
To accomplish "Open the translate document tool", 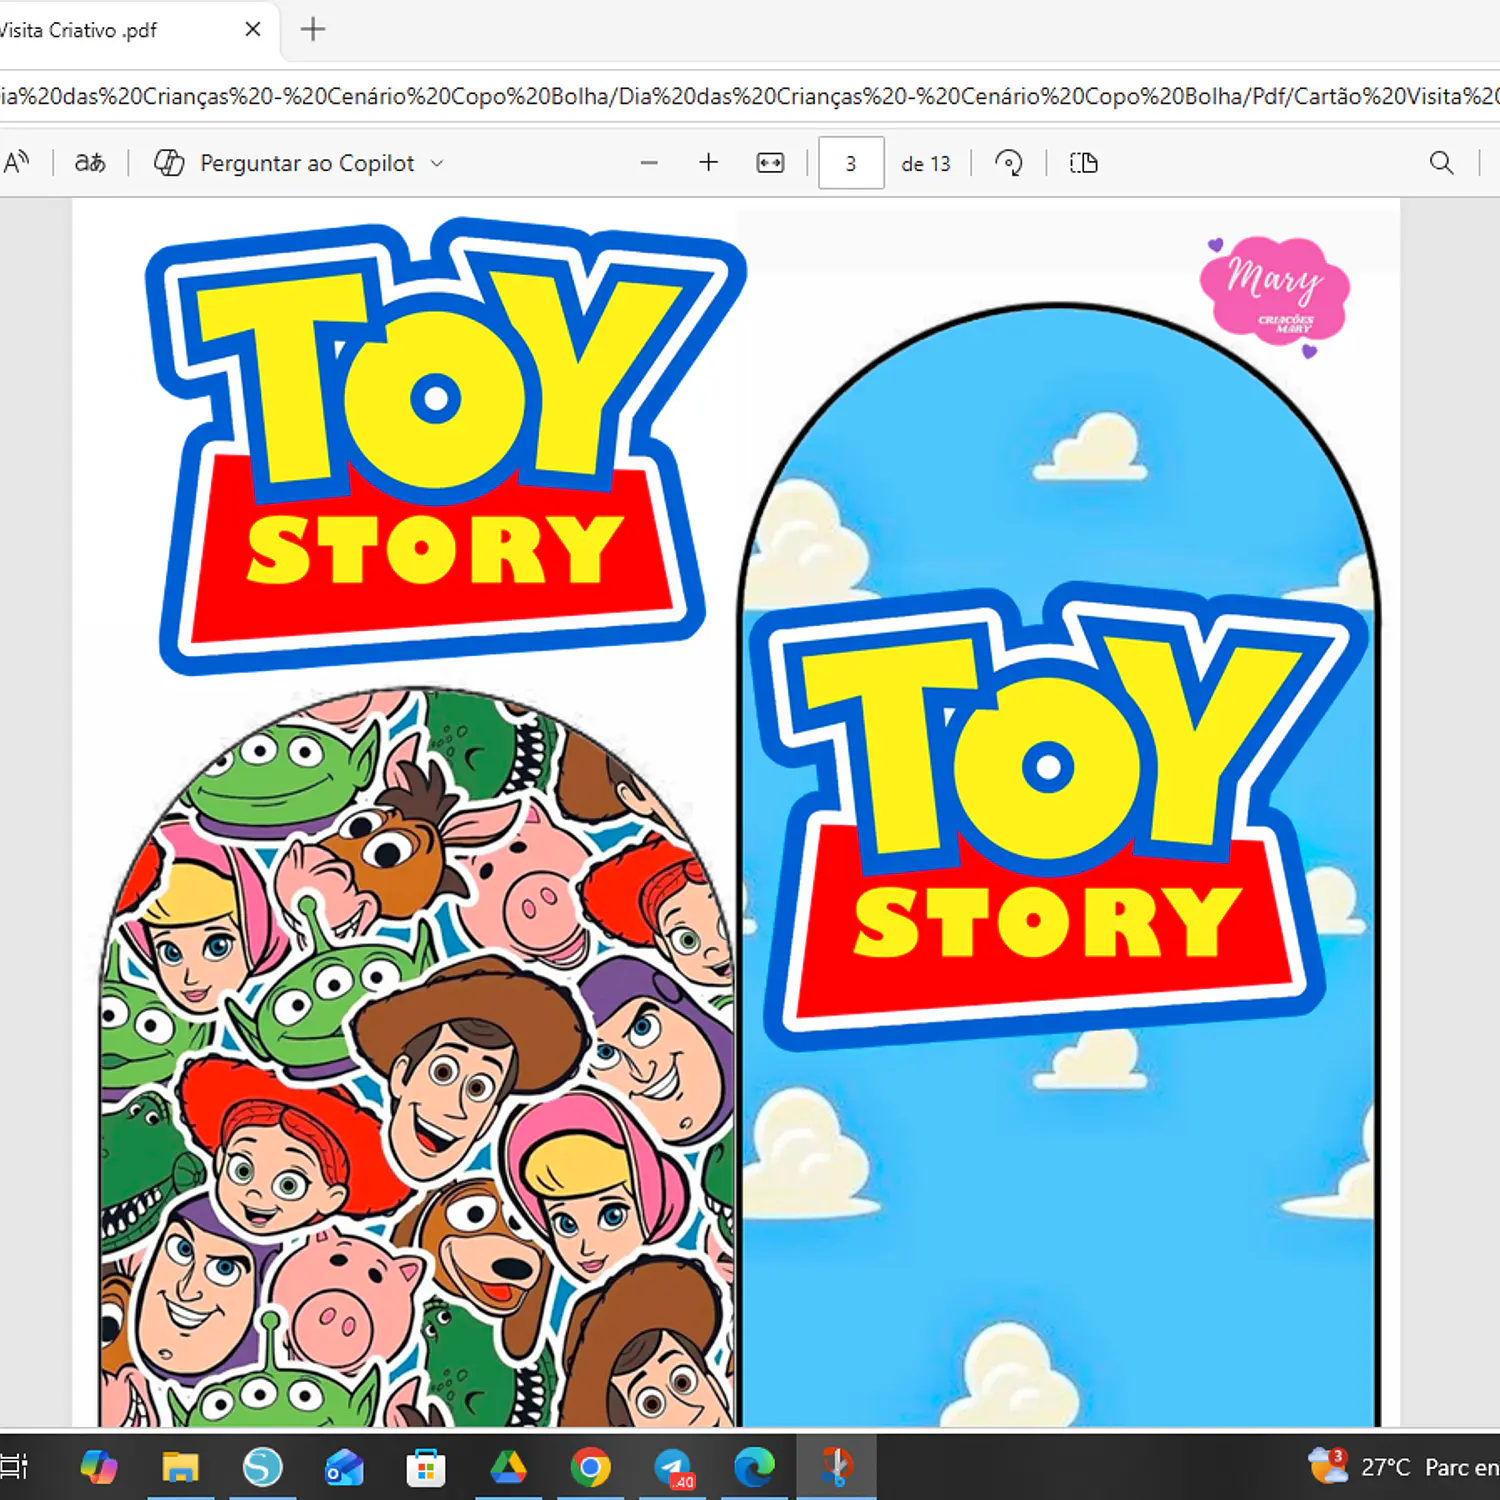I will point(90,163).
